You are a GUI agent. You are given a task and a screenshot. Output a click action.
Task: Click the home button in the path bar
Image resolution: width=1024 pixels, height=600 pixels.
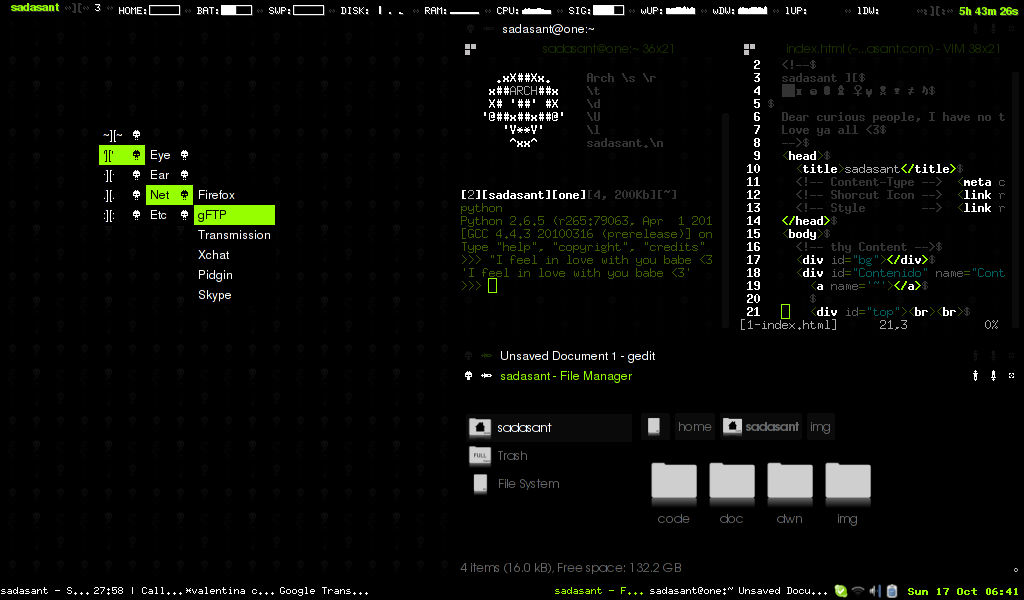(694, 426)
